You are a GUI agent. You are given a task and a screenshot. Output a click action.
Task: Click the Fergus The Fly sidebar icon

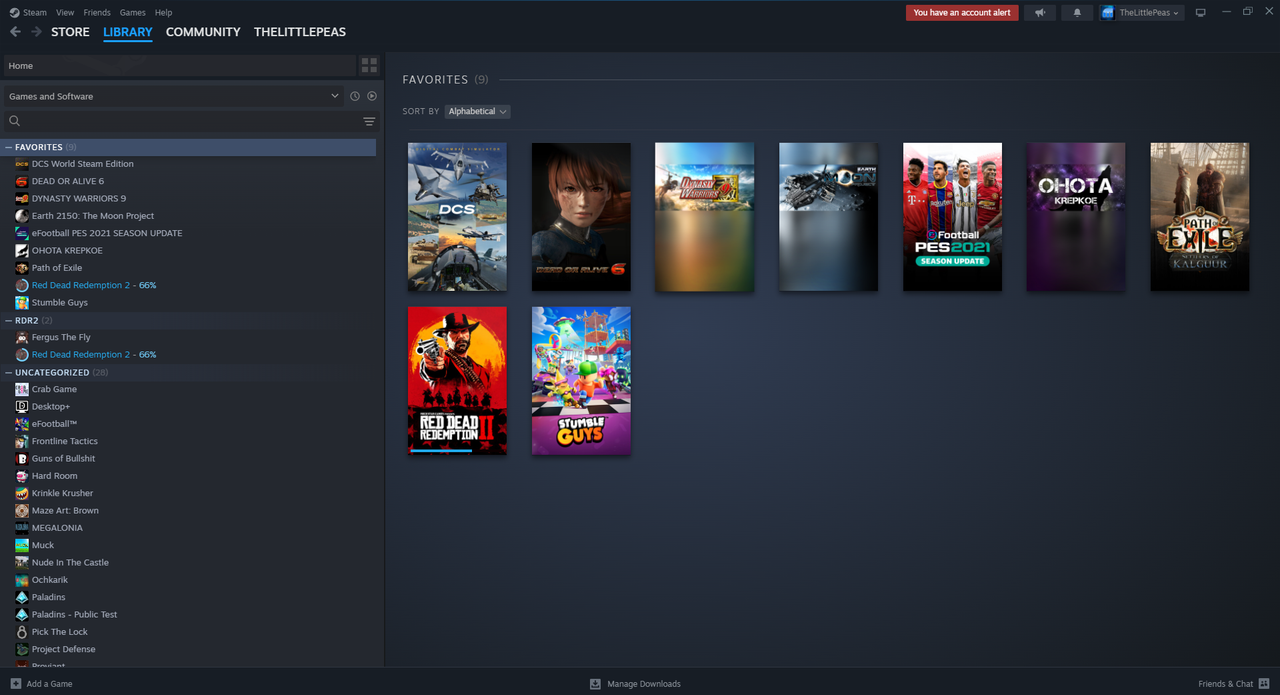point(22,337)
